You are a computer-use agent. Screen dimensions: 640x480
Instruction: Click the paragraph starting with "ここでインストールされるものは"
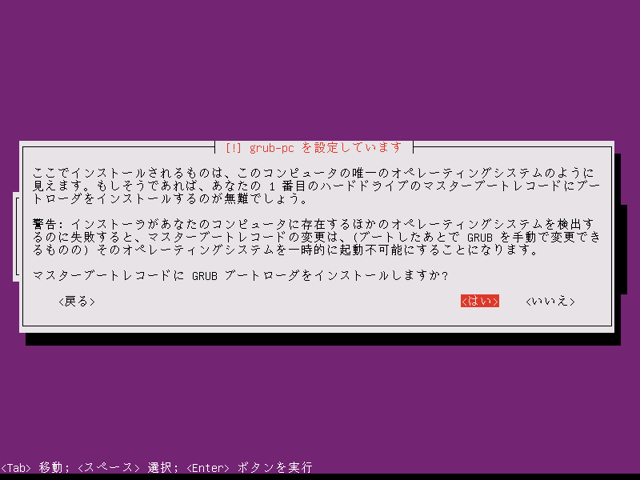pyautogui.click(x=317, y=185)
